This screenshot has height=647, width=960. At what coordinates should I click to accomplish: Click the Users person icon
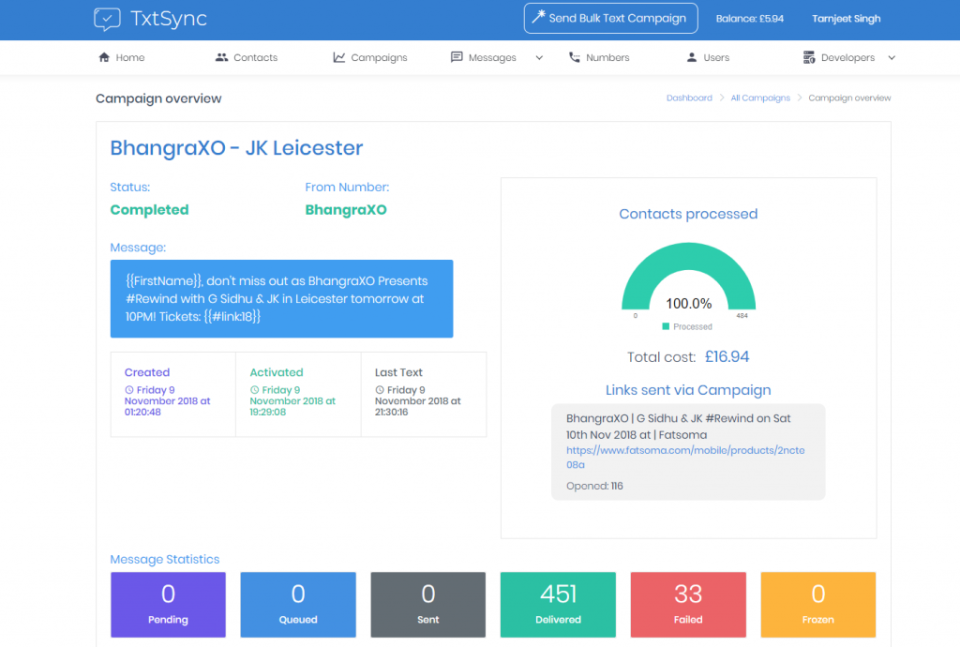click(x=691, y=57)
